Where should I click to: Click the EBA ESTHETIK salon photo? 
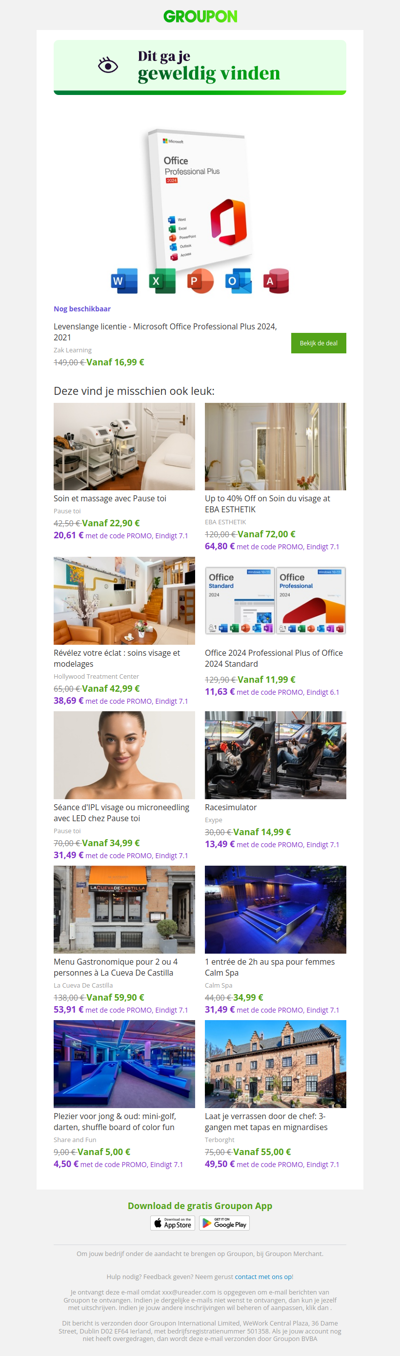[x=275, y=446]
